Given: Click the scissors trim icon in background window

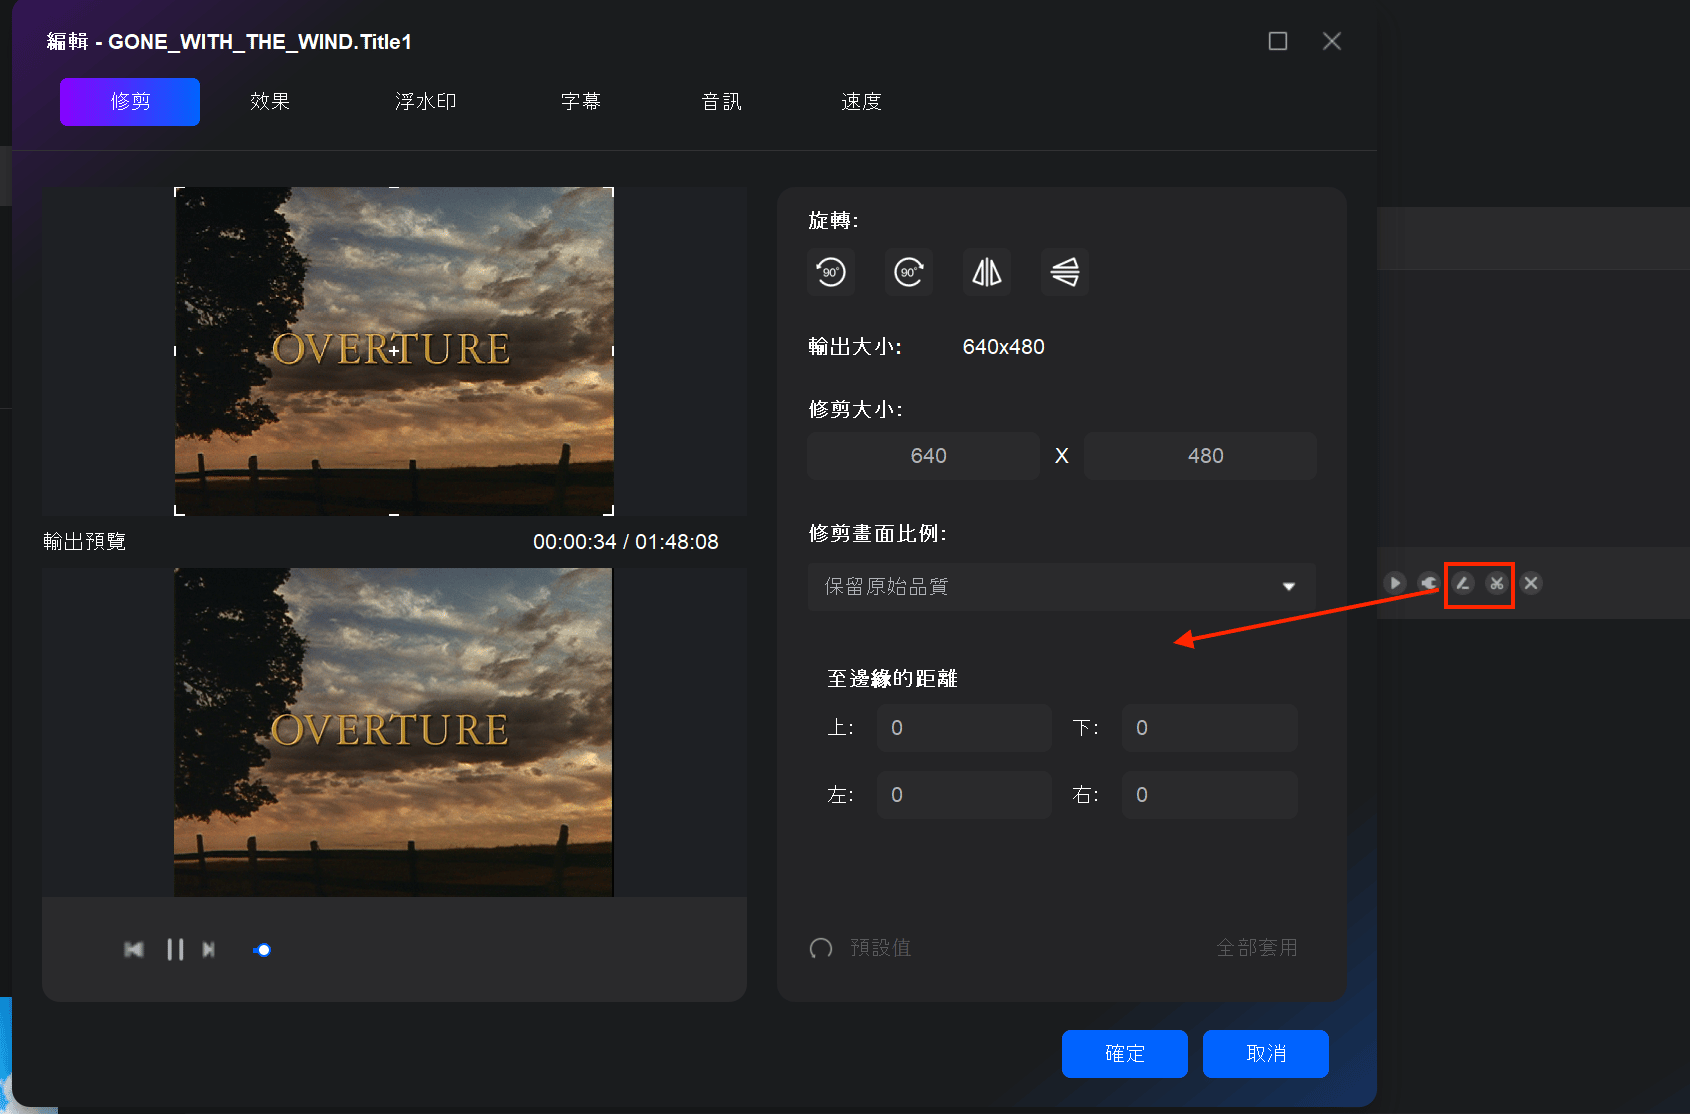Looking at the screenshot, I should [x=1497, y=583].
